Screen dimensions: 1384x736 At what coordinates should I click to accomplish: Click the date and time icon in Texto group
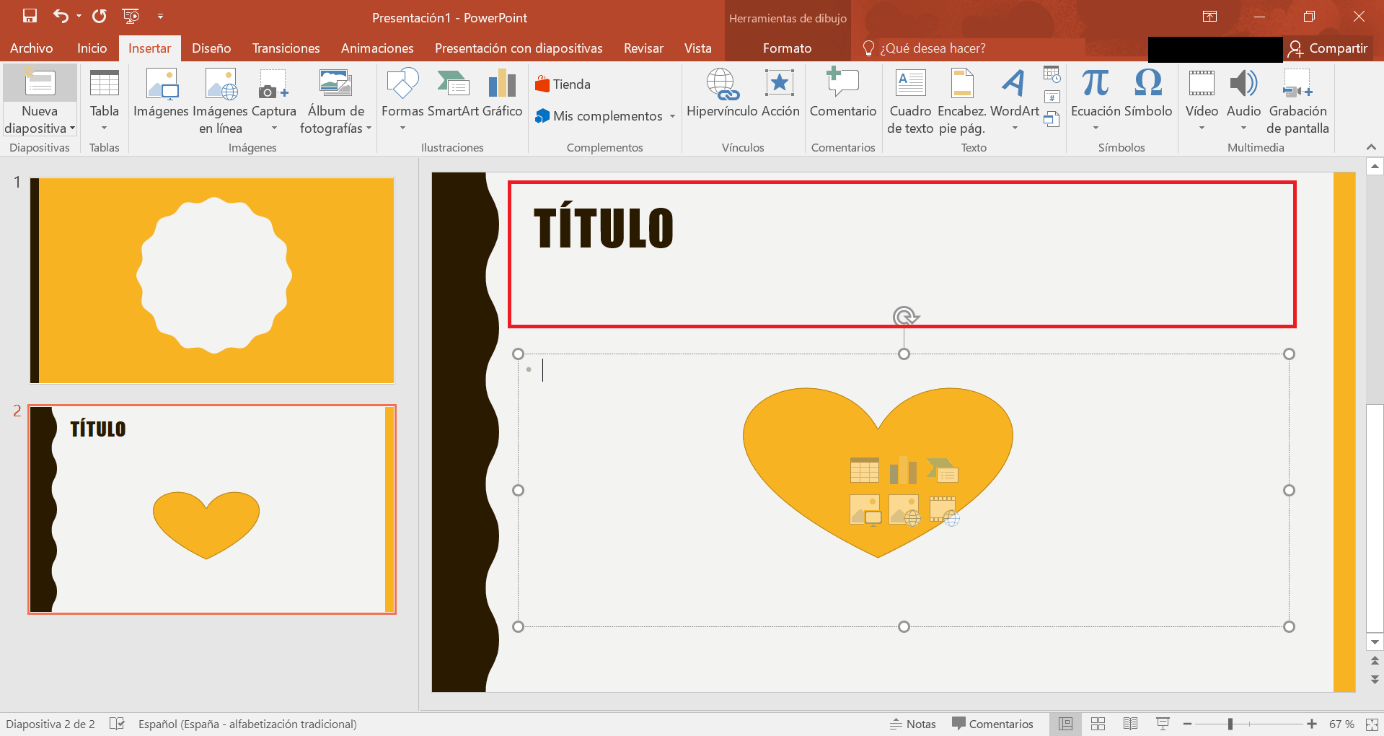point(1051,75)
